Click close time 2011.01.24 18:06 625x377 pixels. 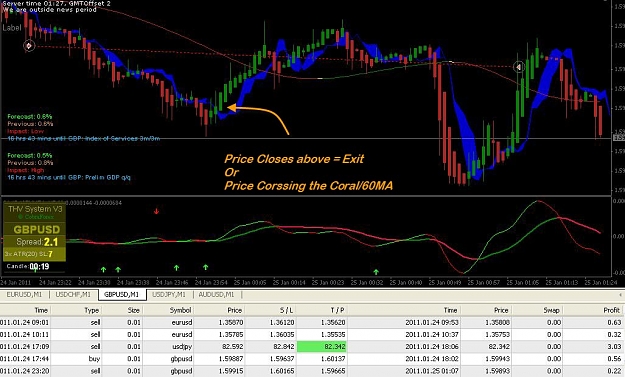pos(432,347)
